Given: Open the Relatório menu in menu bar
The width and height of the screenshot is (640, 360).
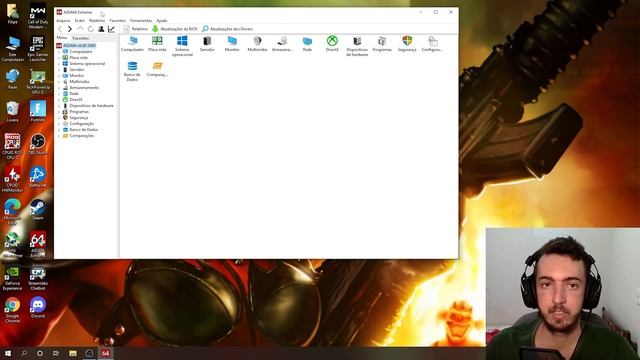Looking at the screenshot, I should pos(97,20).
